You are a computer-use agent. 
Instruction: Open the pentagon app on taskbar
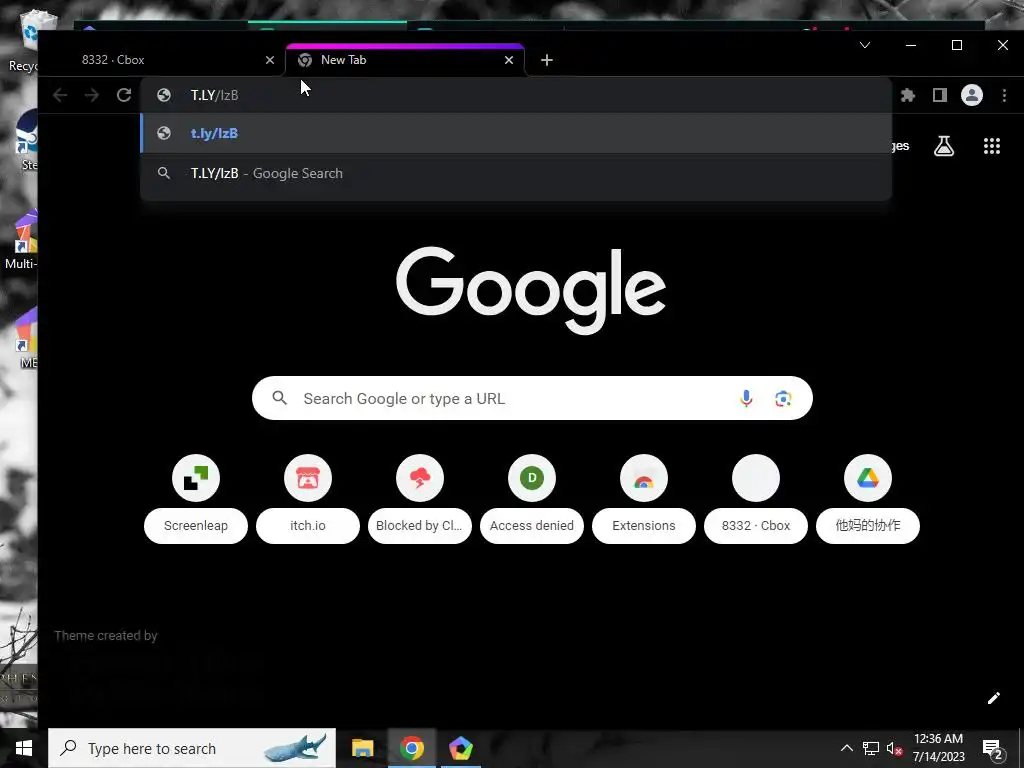click(x=460, y=748)
